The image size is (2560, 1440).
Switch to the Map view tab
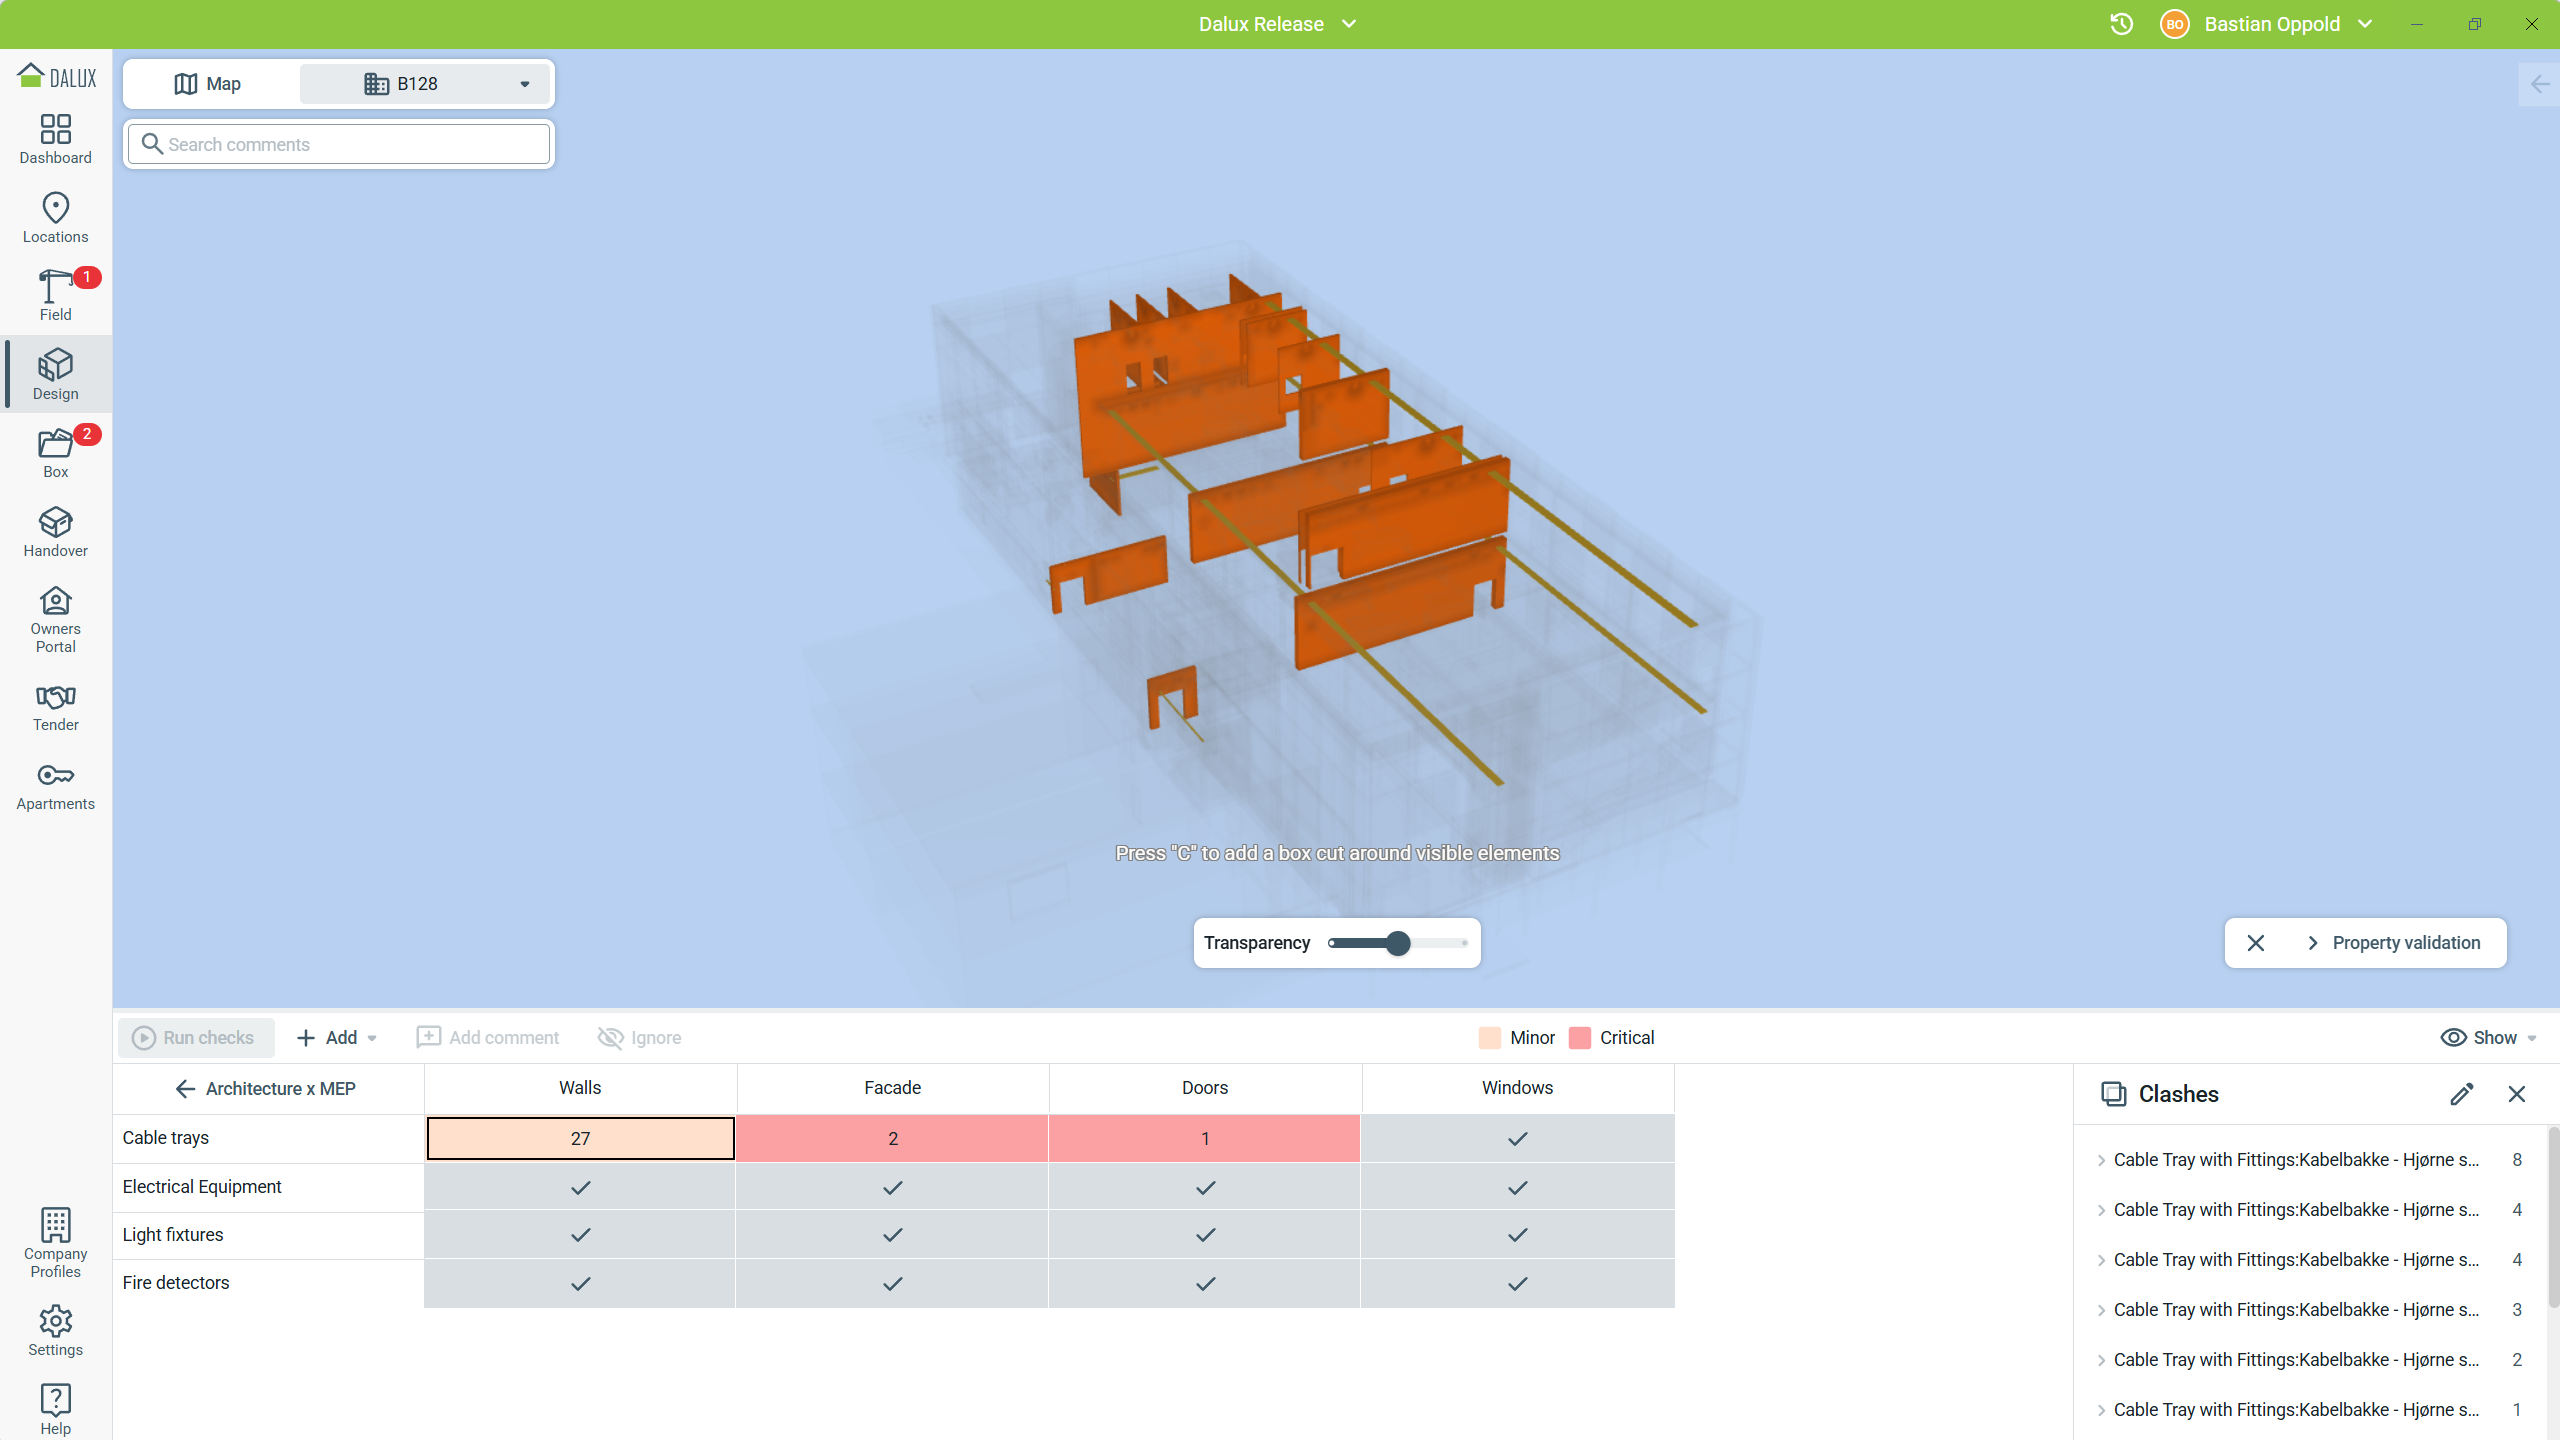coord(209,84)
